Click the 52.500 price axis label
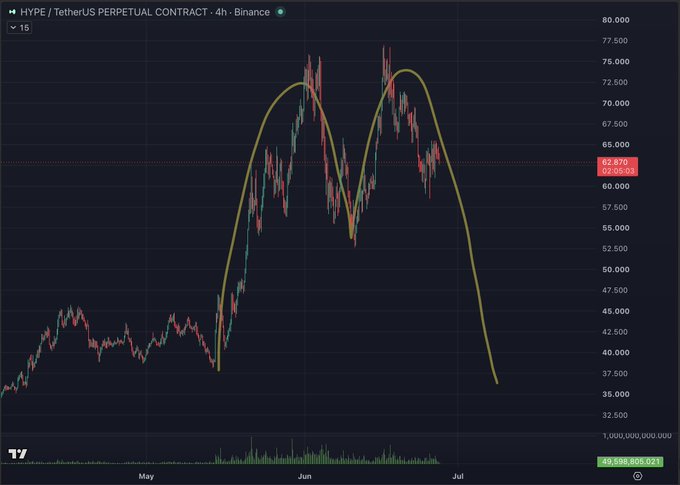 615,249
